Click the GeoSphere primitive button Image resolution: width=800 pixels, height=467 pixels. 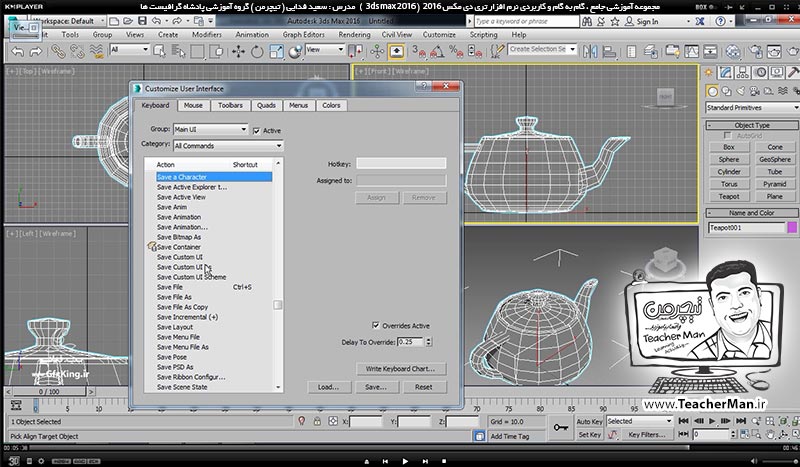click(x=774, y=159)
